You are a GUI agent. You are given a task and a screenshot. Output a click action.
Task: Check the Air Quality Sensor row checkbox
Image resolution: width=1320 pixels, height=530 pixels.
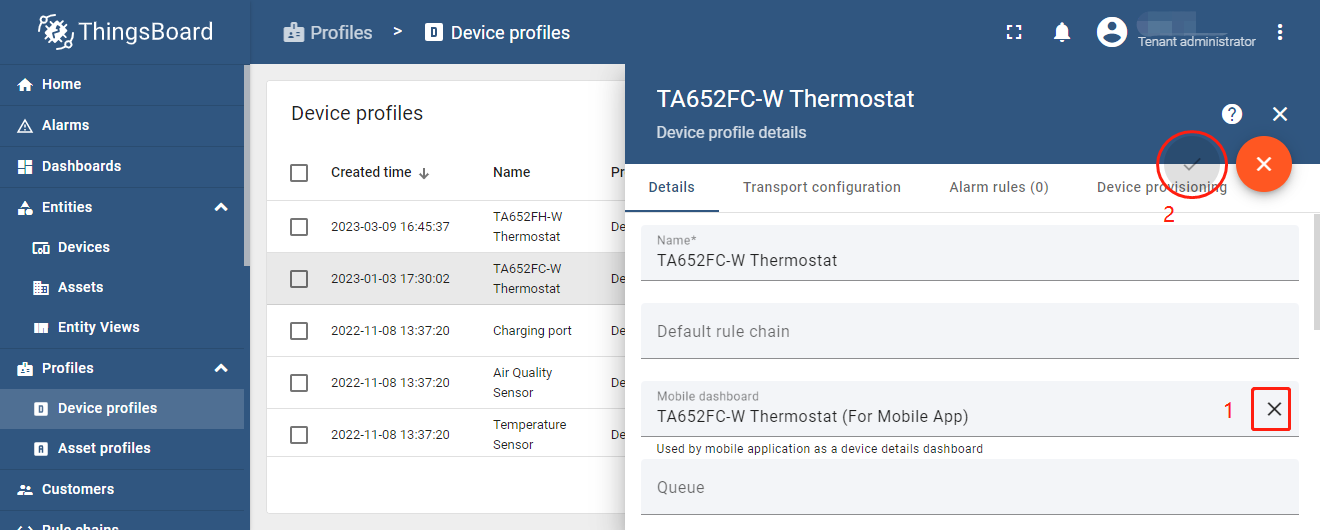tap(299, 383)
